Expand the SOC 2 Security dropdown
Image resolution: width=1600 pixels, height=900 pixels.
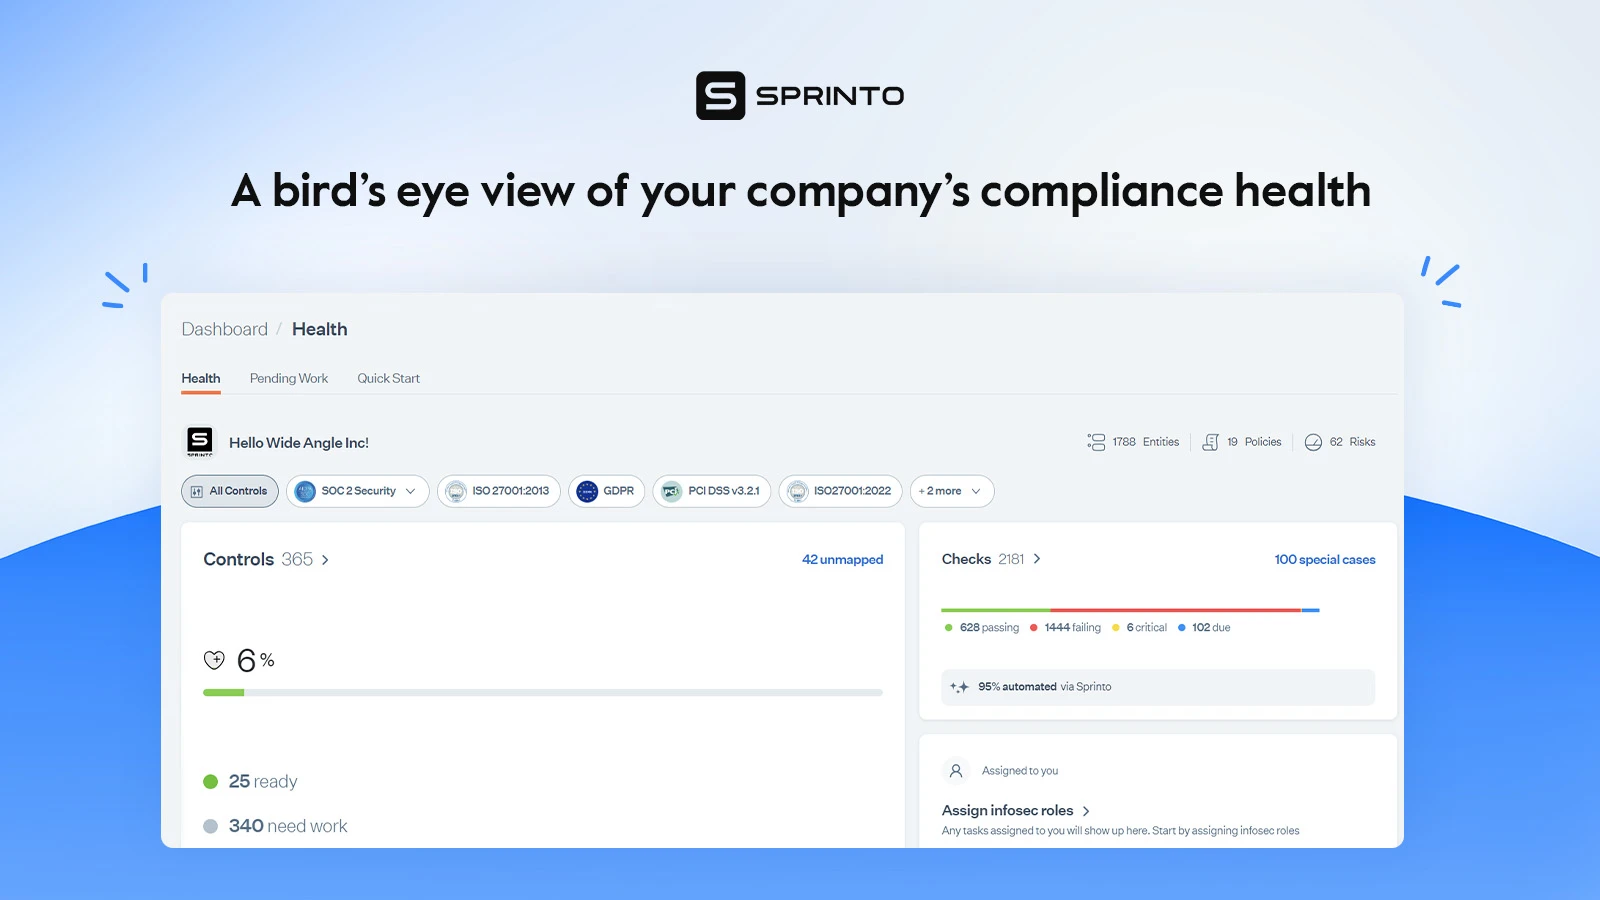410,491
